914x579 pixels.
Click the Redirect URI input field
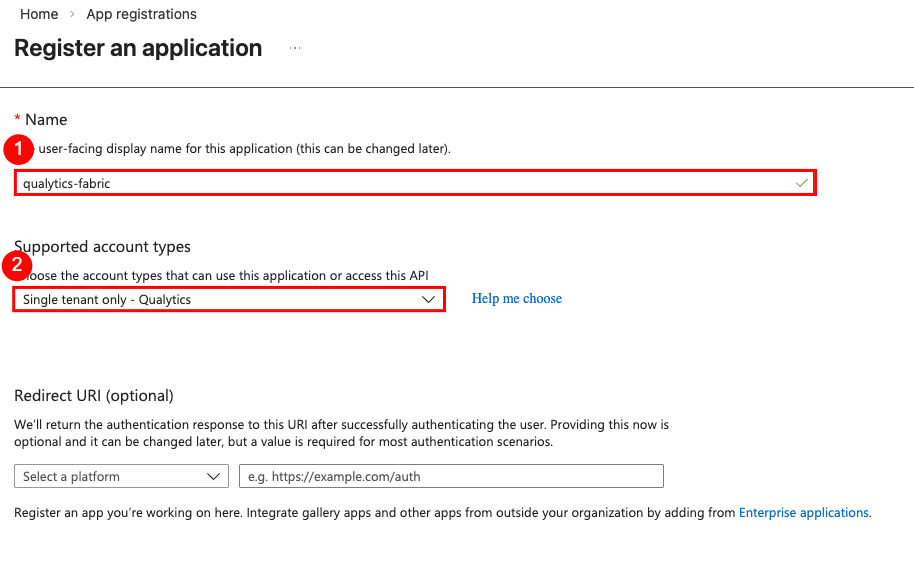tap(451, 476)
